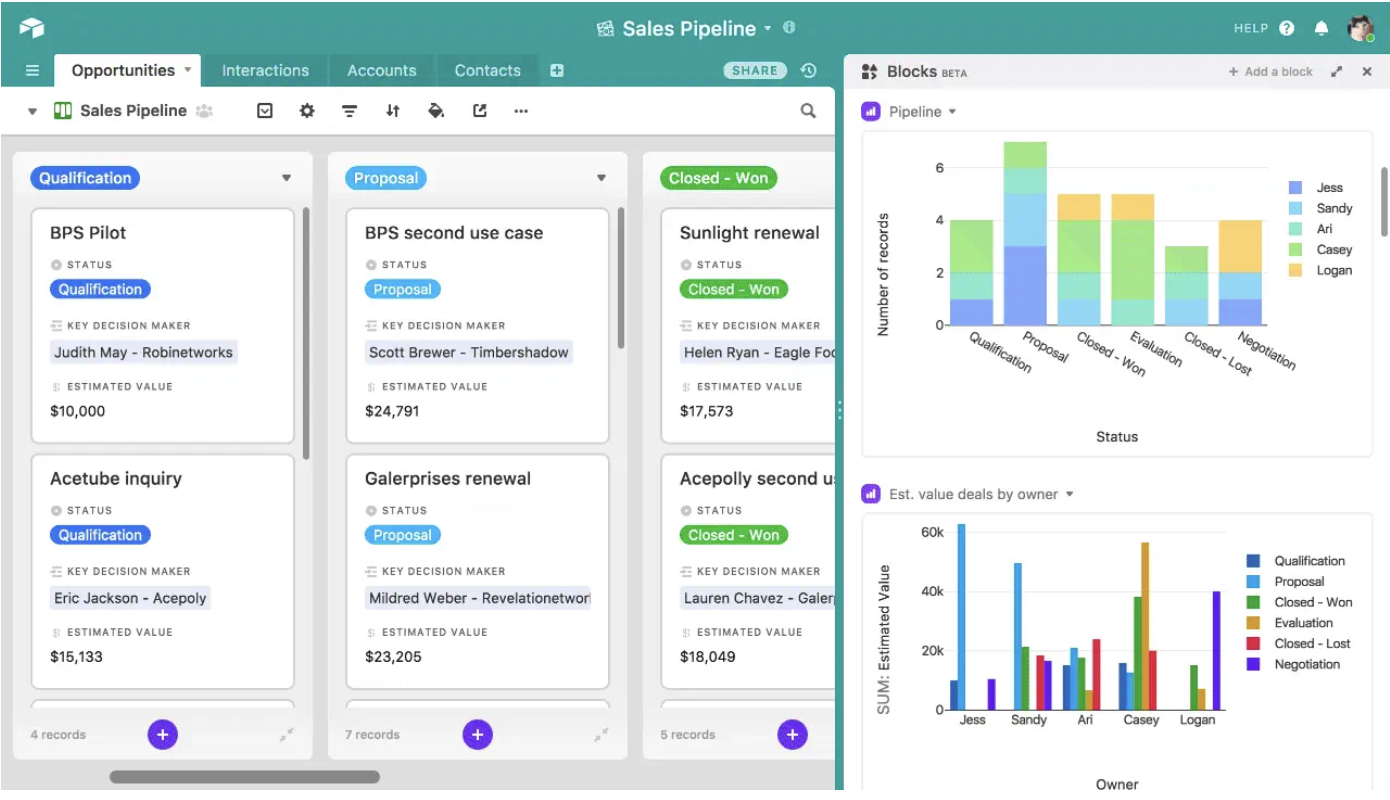Open the filter options in the toolbar

click(349, 111)
